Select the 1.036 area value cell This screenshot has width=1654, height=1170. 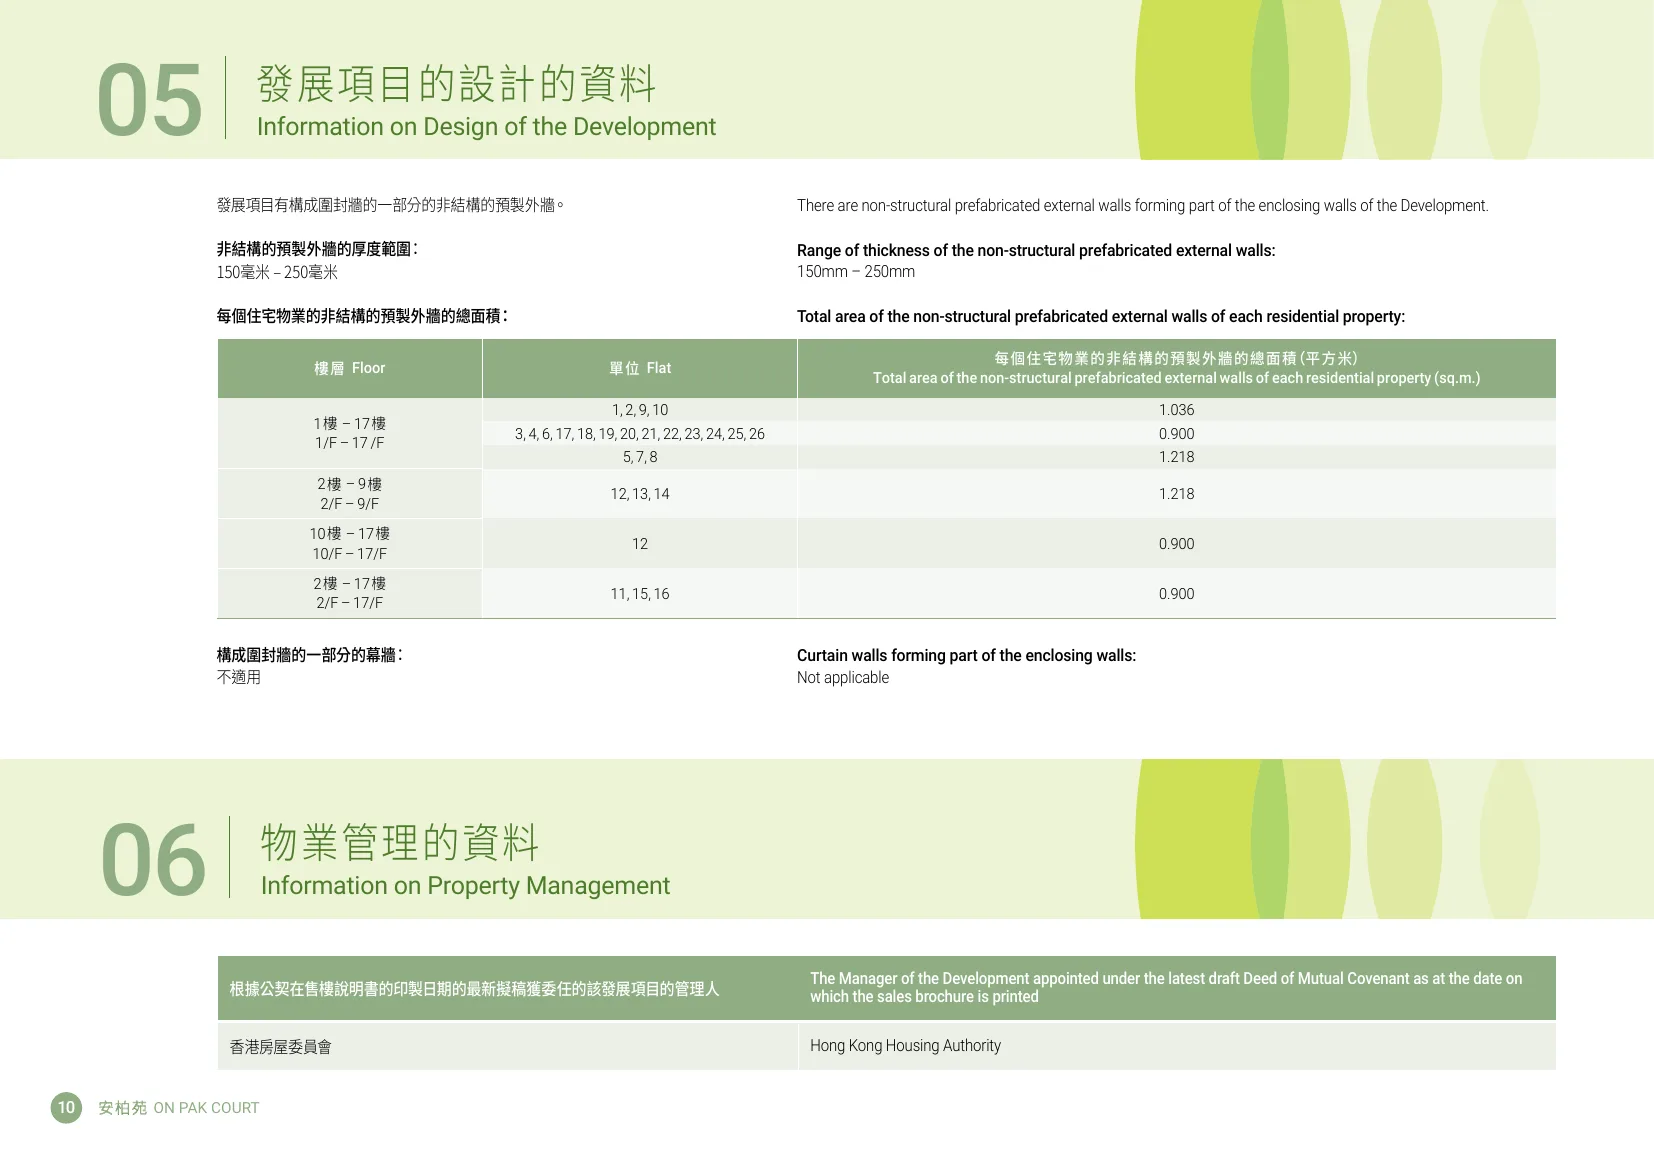coord(1176,410)
